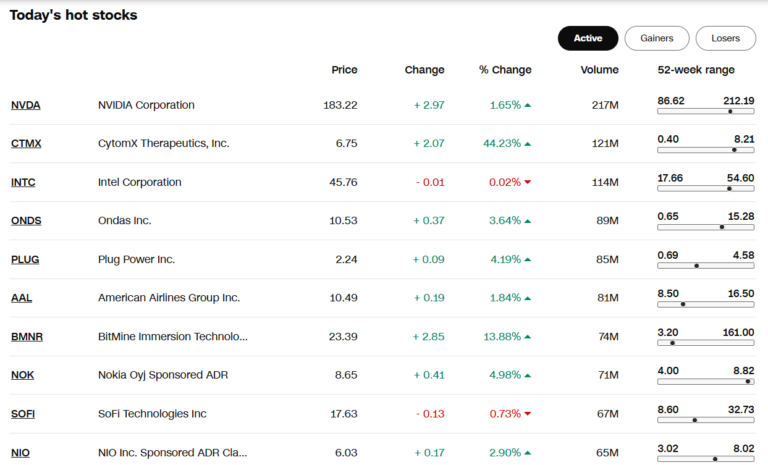Click CTMX percent change 44.23%
This screenshot has height=465, width=768.
click(x=502, y=144)
